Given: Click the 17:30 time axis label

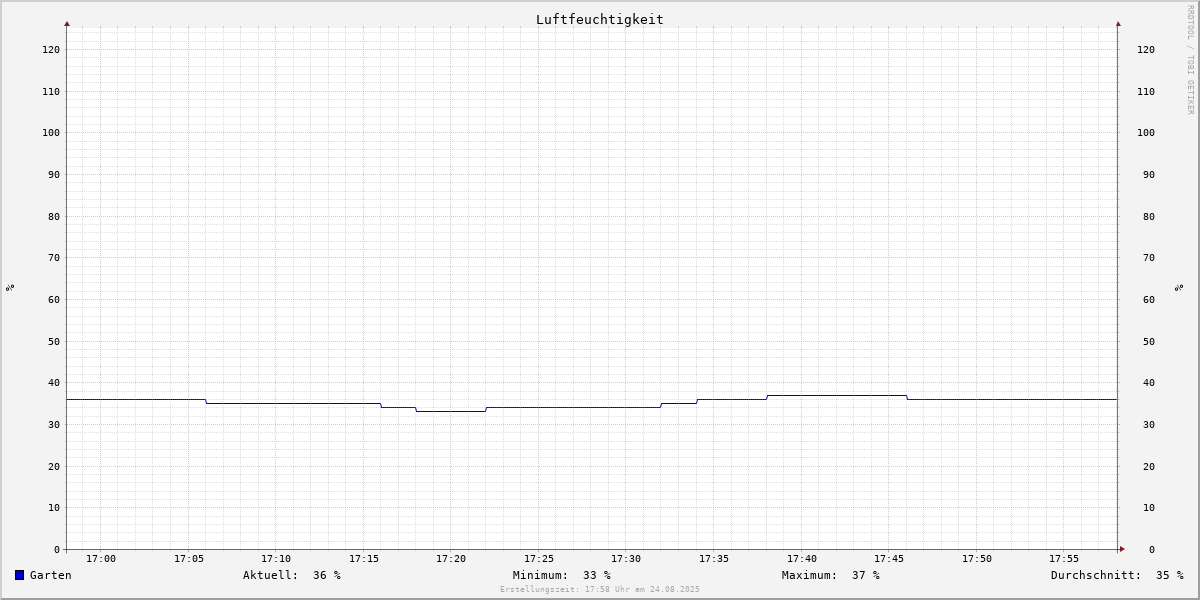Looking at the screenshot, I should point(626,559).
